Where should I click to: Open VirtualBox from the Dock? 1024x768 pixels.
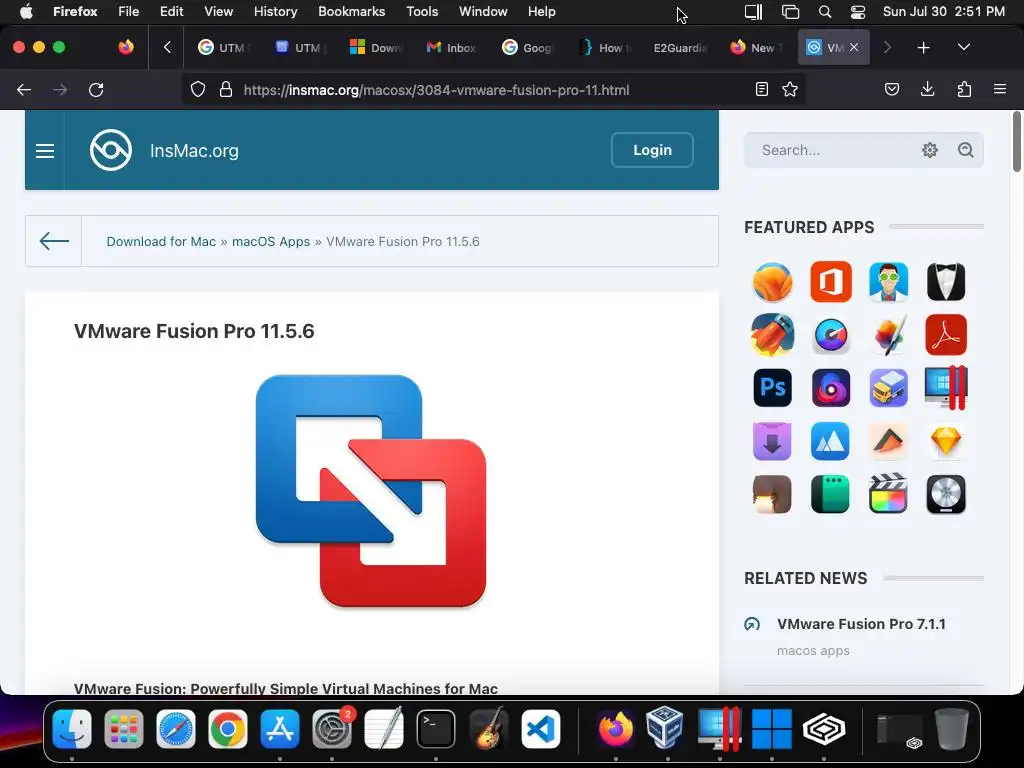pos(664,727)
